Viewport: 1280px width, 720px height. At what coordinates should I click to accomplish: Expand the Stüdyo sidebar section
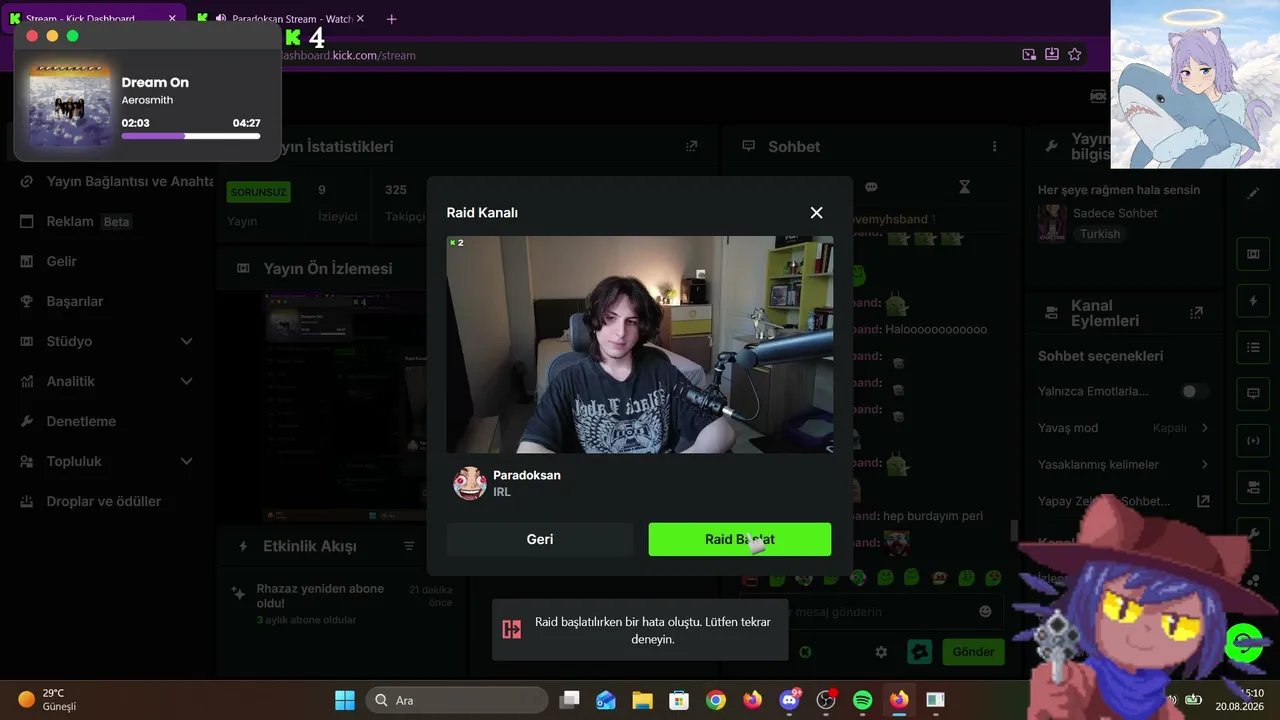(x=106, y=341)
